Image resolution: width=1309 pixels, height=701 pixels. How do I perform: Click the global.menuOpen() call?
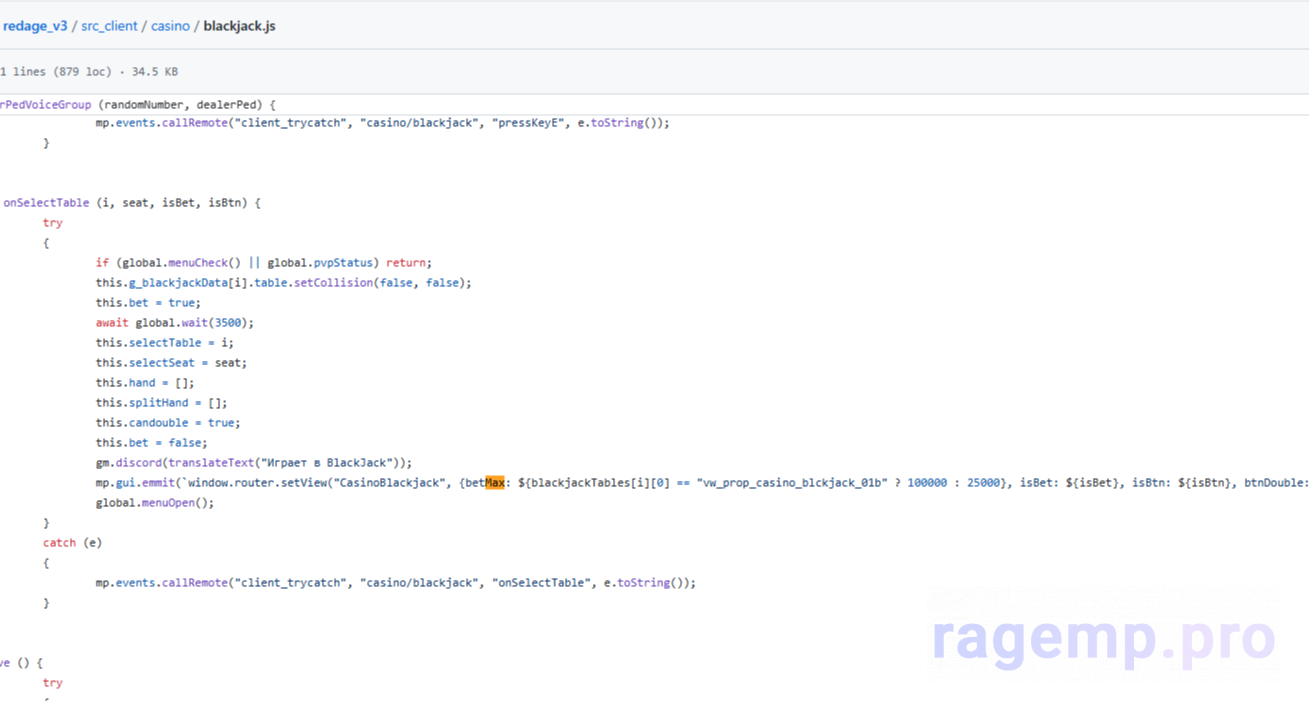click(x=154, y=503)
